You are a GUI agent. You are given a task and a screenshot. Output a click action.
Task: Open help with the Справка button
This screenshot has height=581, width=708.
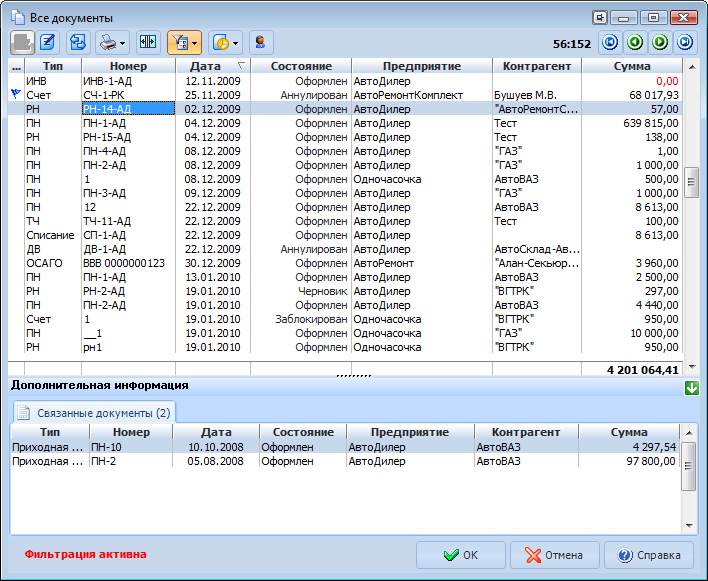[x=649, y=555]
